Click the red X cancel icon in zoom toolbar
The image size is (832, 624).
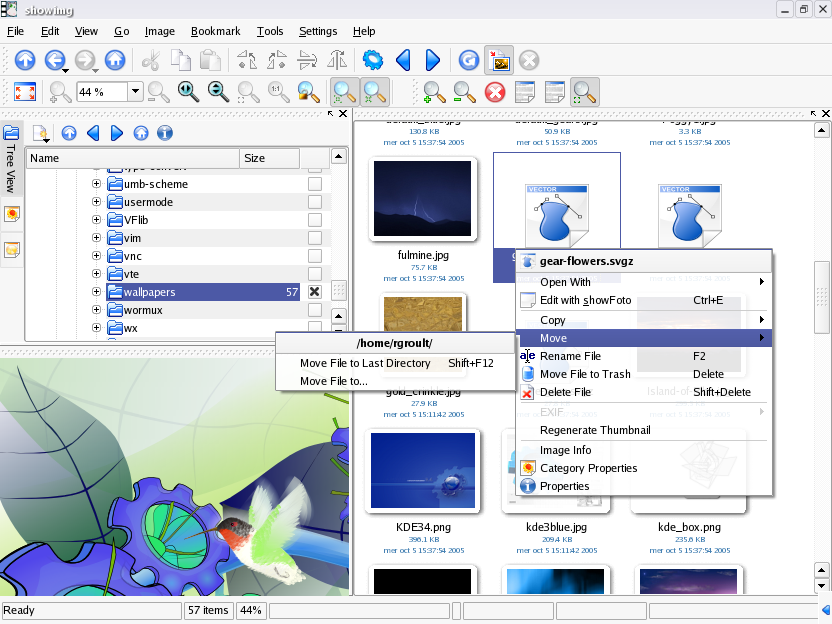495,92
